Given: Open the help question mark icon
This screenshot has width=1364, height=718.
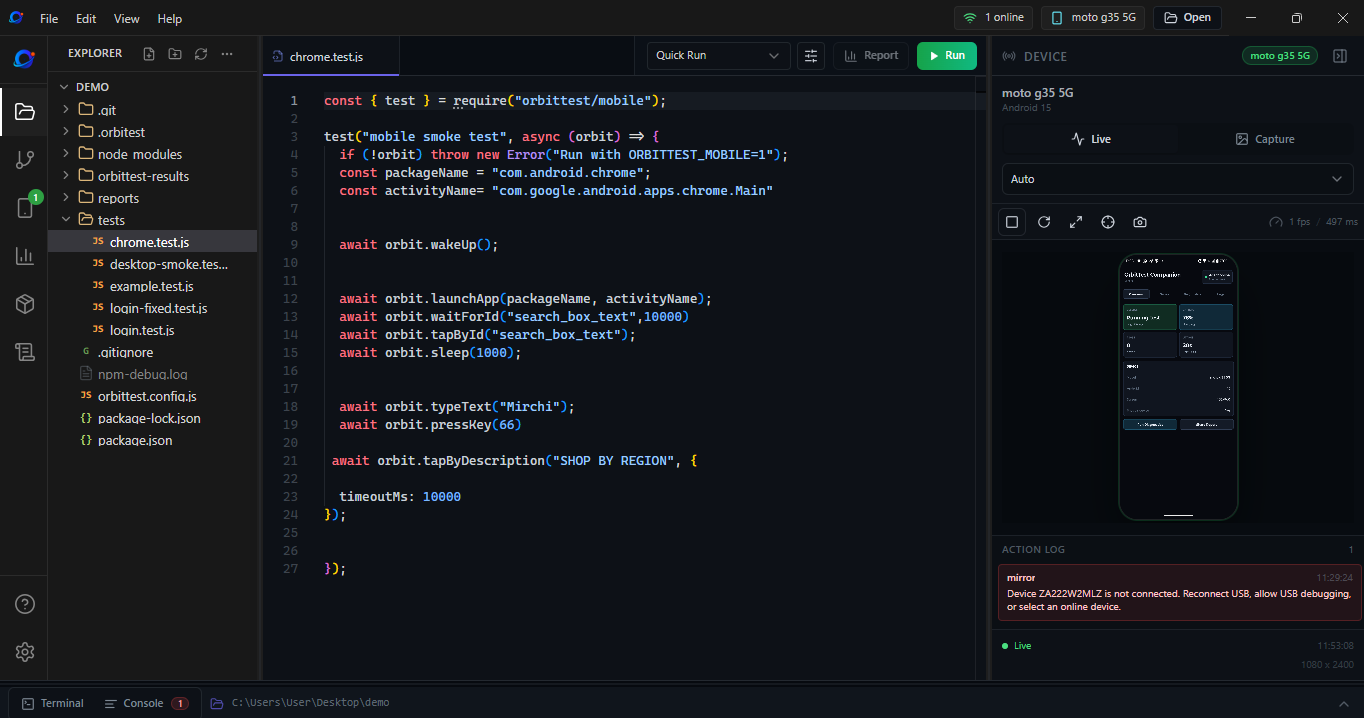Looking at the screenshot, I should pos(24,604).
